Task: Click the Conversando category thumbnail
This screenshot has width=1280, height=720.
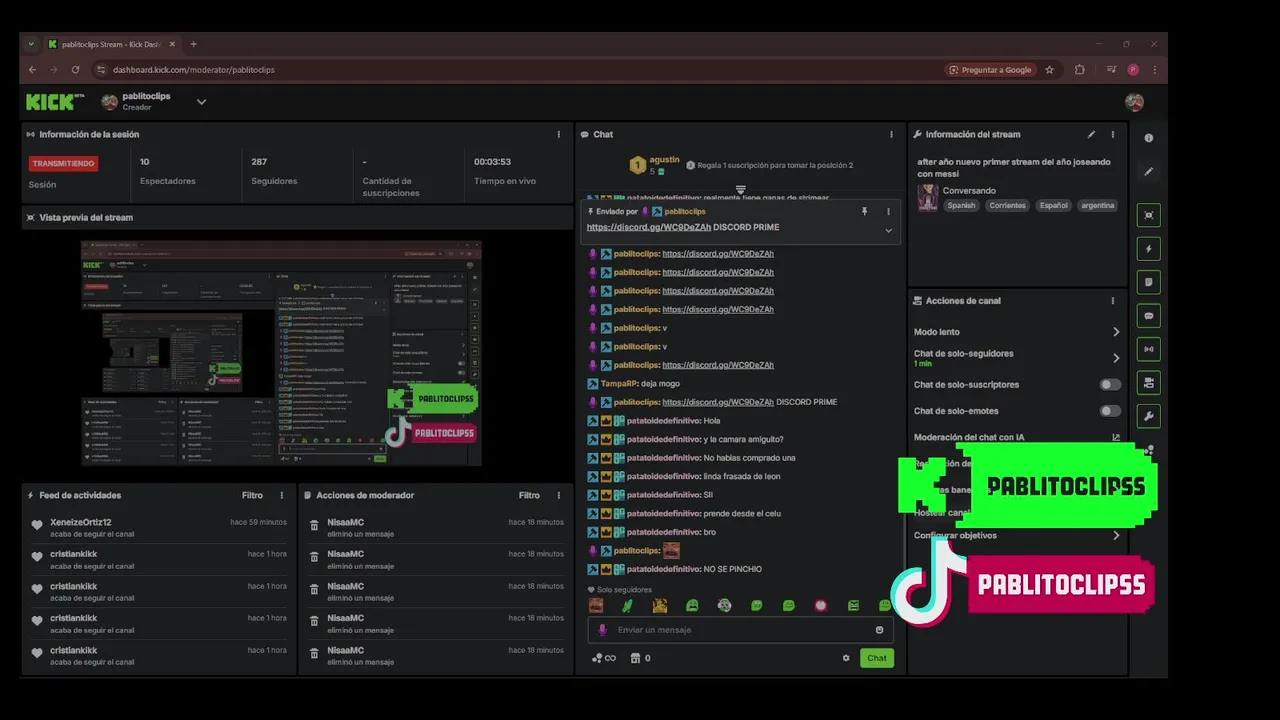Action: (x=928, y=197)
